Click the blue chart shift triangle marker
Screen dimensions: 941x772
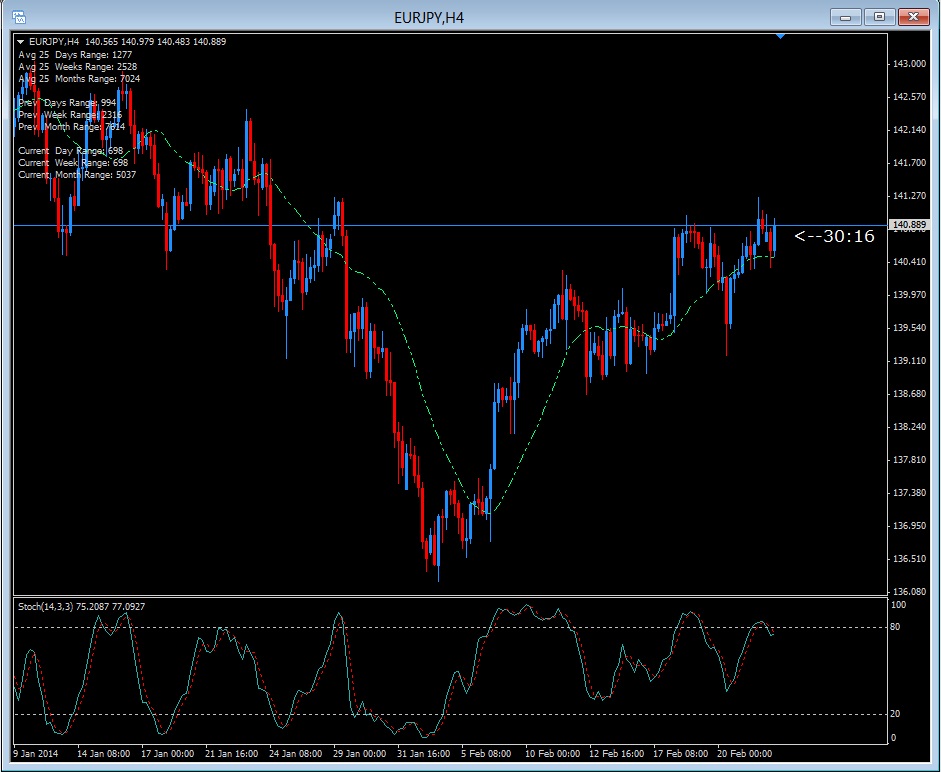(x=780, y=36)
